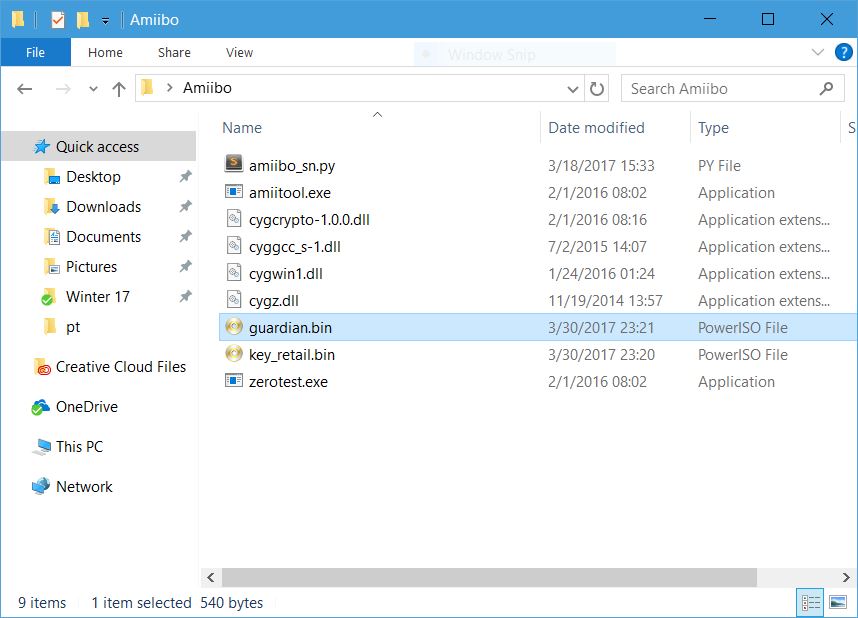Open Desktop in the navigation pane
This screenshot has width=858, height=618.
(93, 177)
